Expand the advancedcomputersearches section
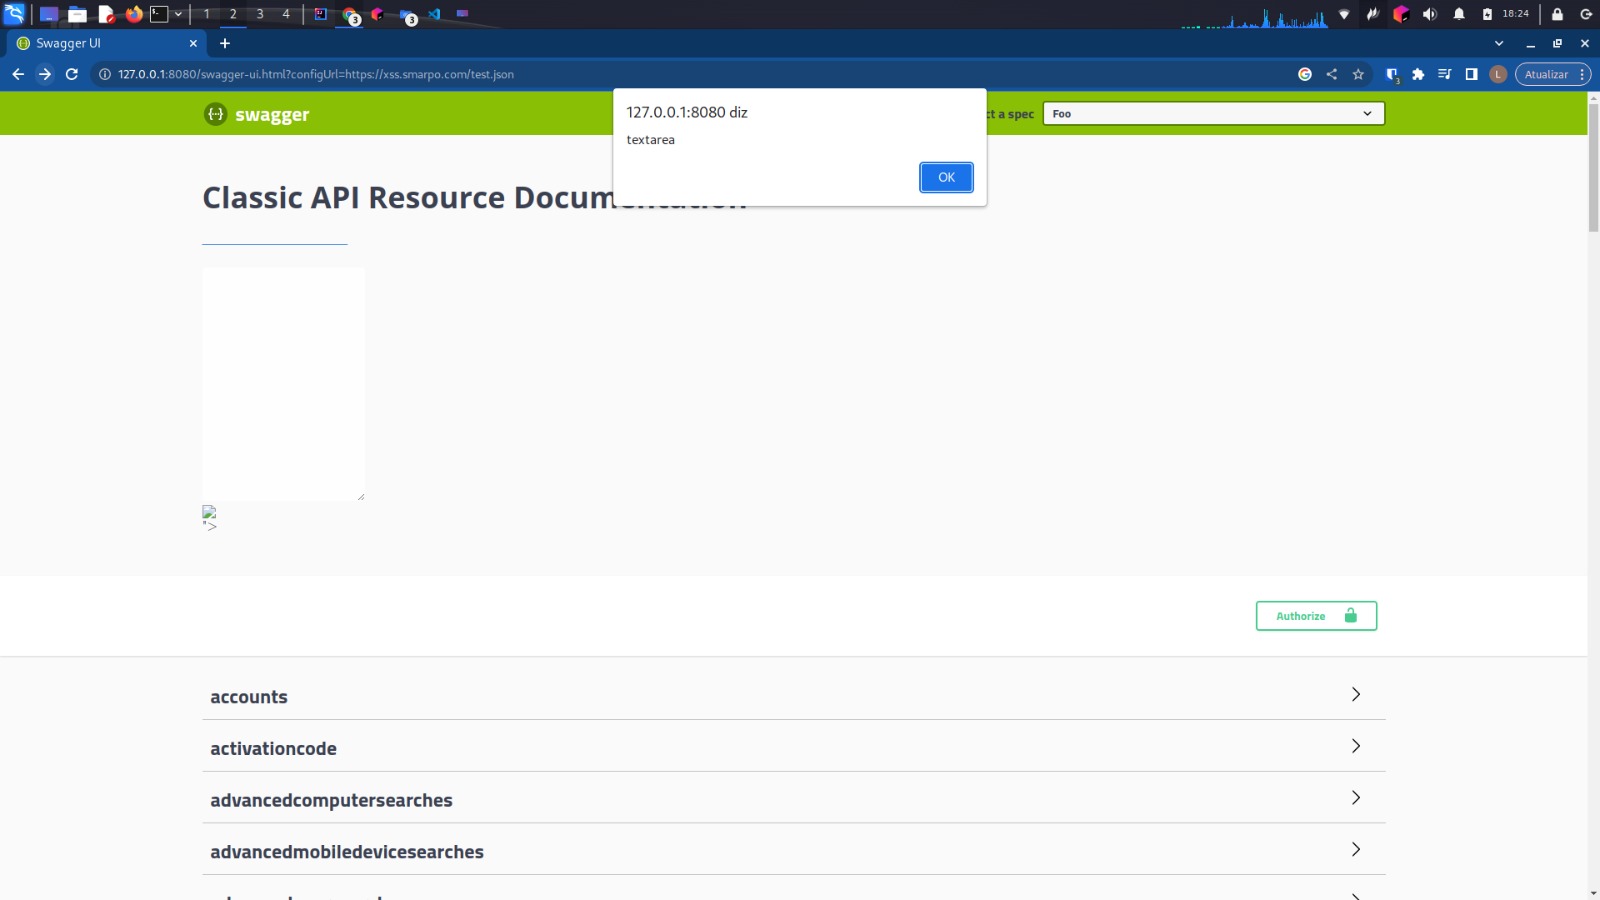The image size is (1600, 900). (x=794, y=799)
